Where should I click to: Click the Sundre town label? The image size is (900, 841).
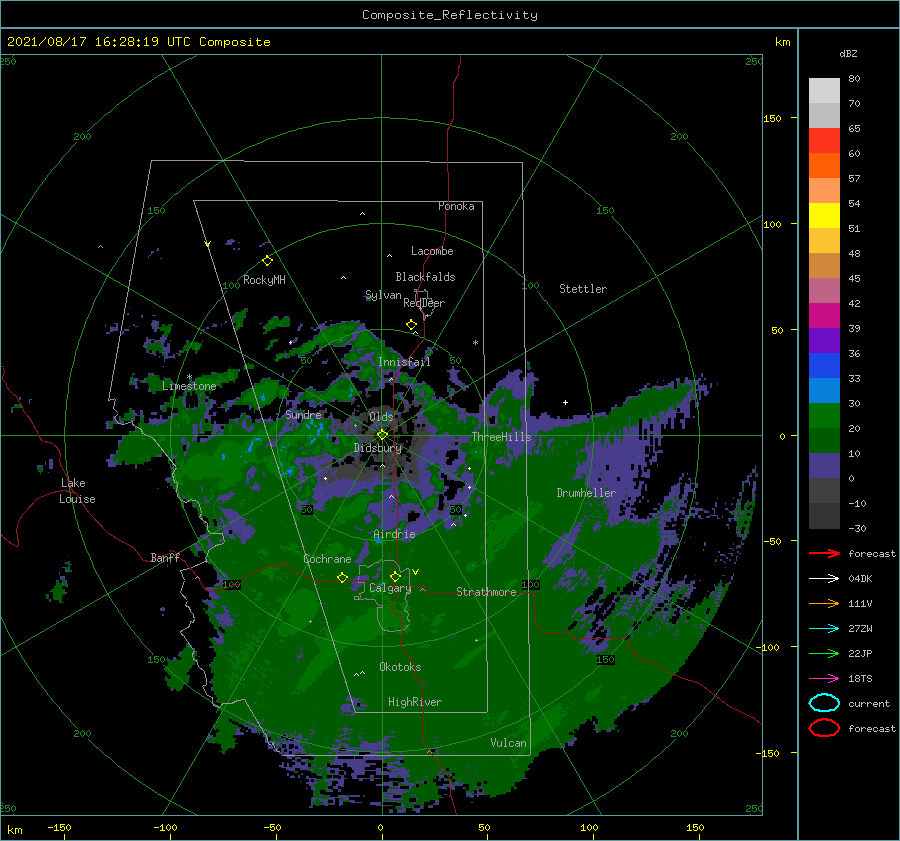click(x=303, y=414)
